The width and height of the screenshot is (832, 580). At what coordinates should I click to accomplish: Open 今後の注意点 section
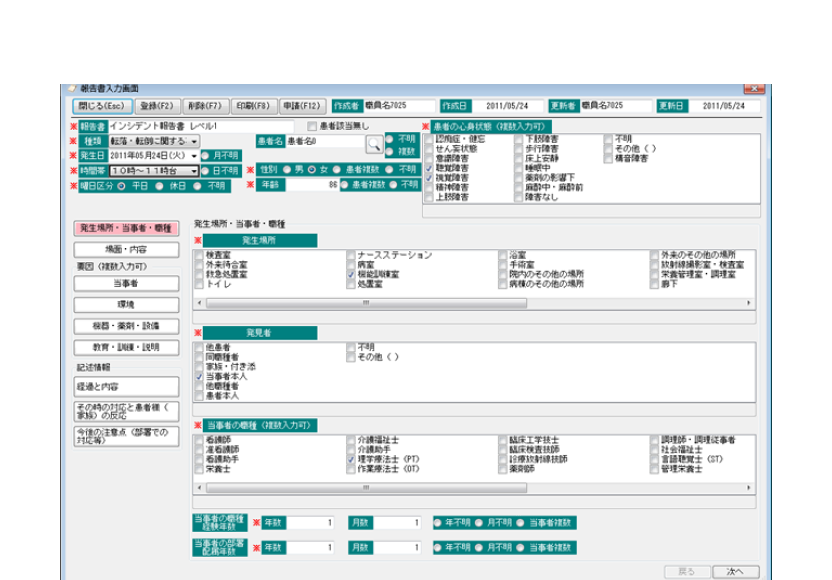coord(126,436)
